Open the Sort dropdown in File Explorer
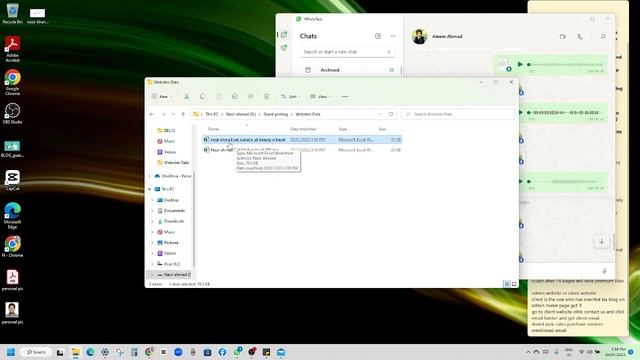This screenshot has height=360, width=640. 290,97
